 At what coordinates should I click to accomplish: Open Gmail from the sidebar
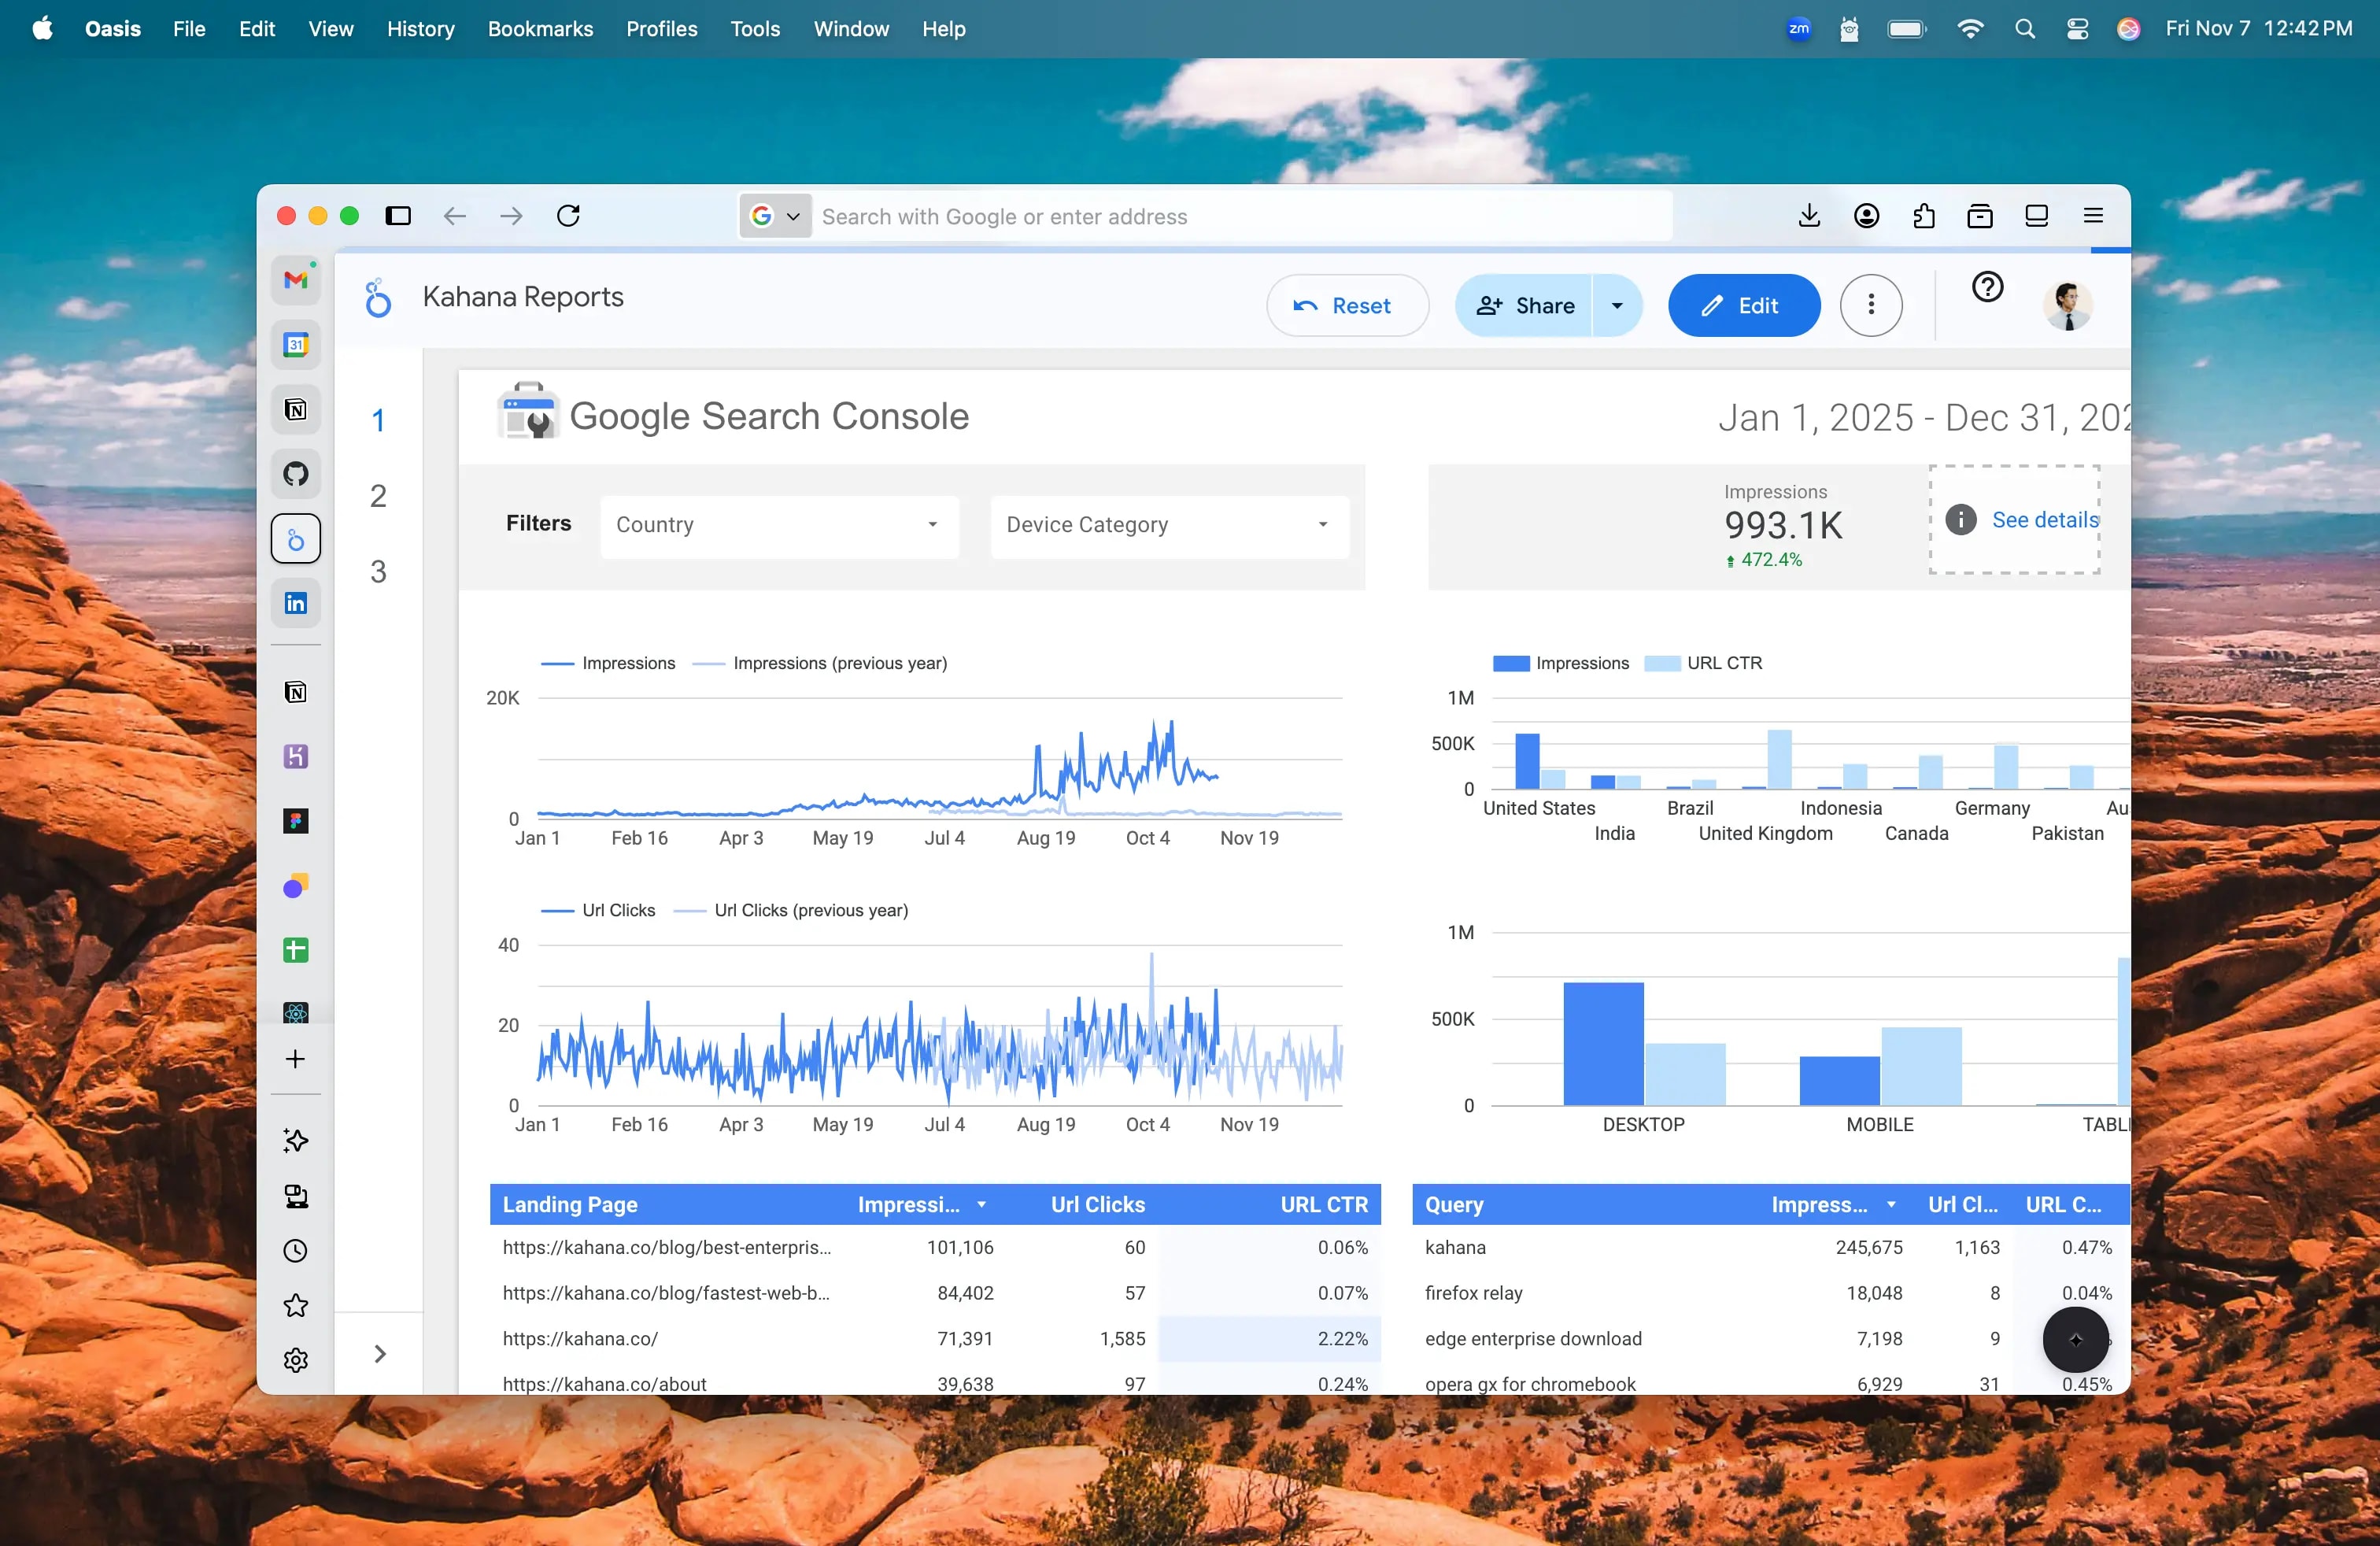[x=296, y=280]
